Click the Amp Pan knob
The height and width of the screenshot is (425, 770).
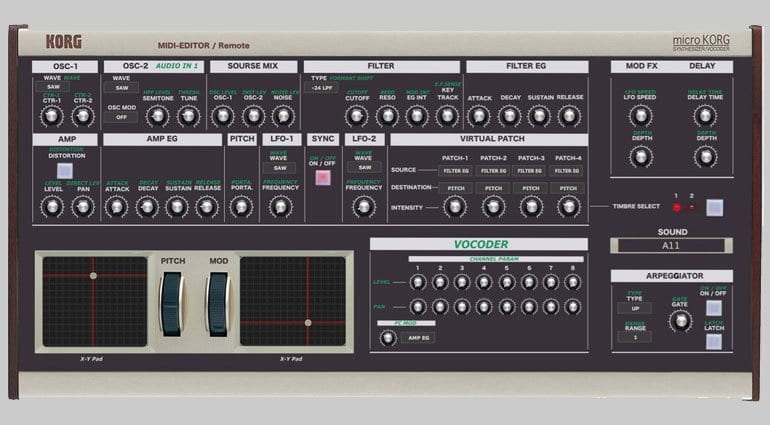(x=82, y=207)
